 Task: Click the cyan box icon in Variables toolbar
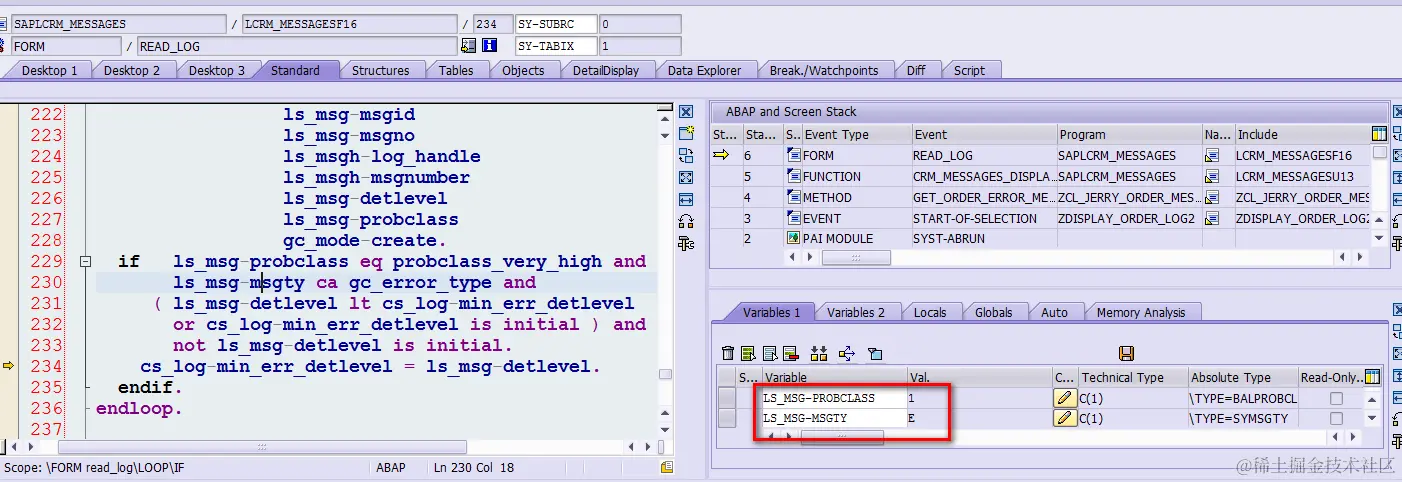point(875,353)
